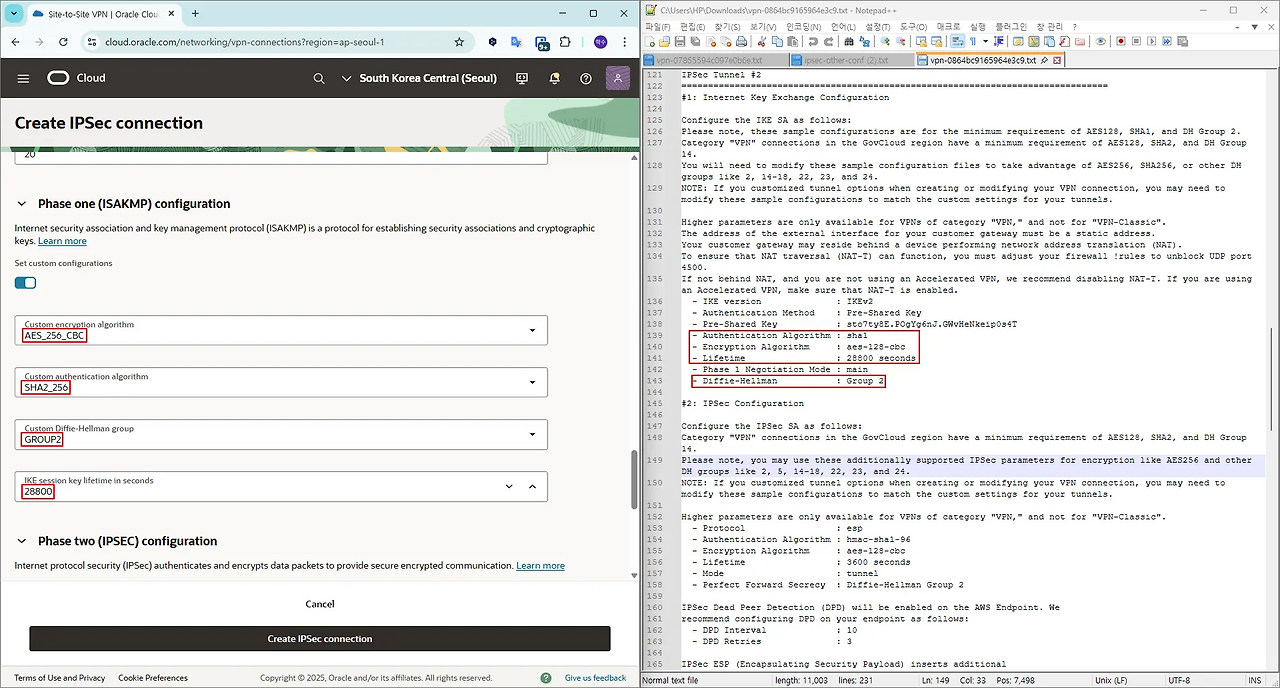Click the Print icon in Notepad++ toolbar
This screenshot has height=688, width=1280.
click(x=741, y=42)
